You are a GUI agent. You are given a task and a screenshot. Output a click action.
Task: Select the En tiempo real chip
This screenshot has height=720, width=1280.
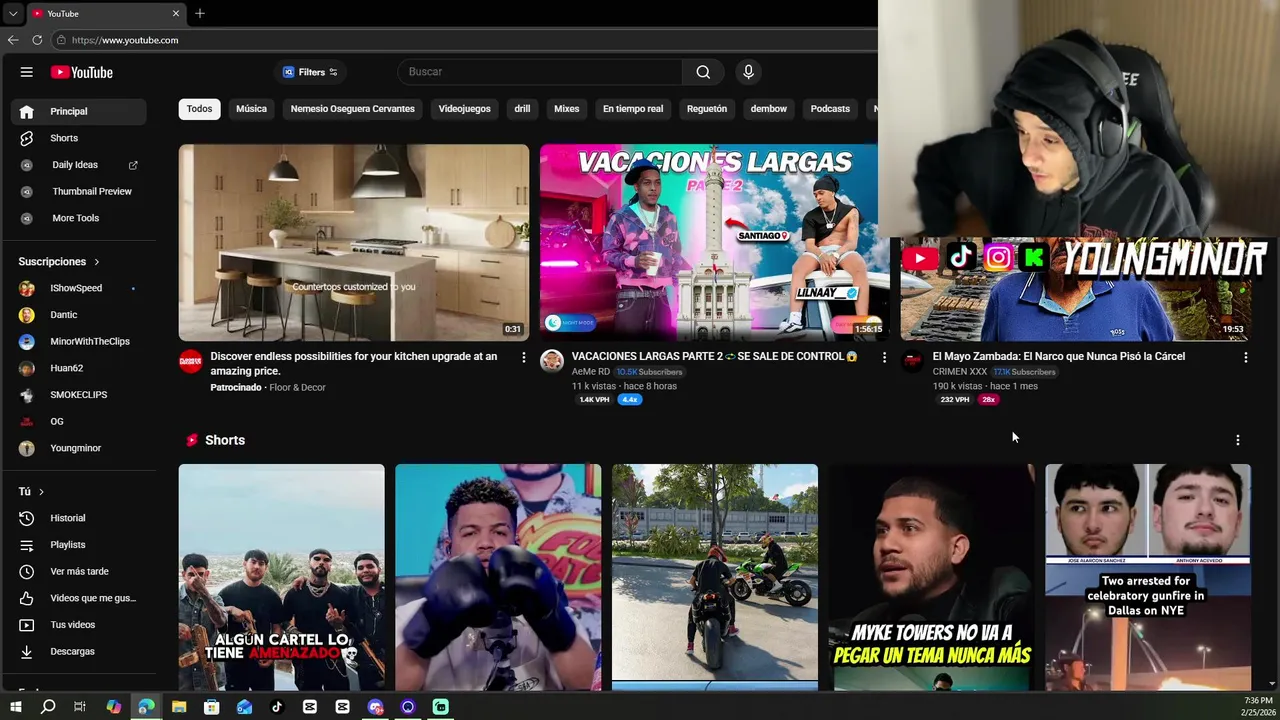pos(632,109)
